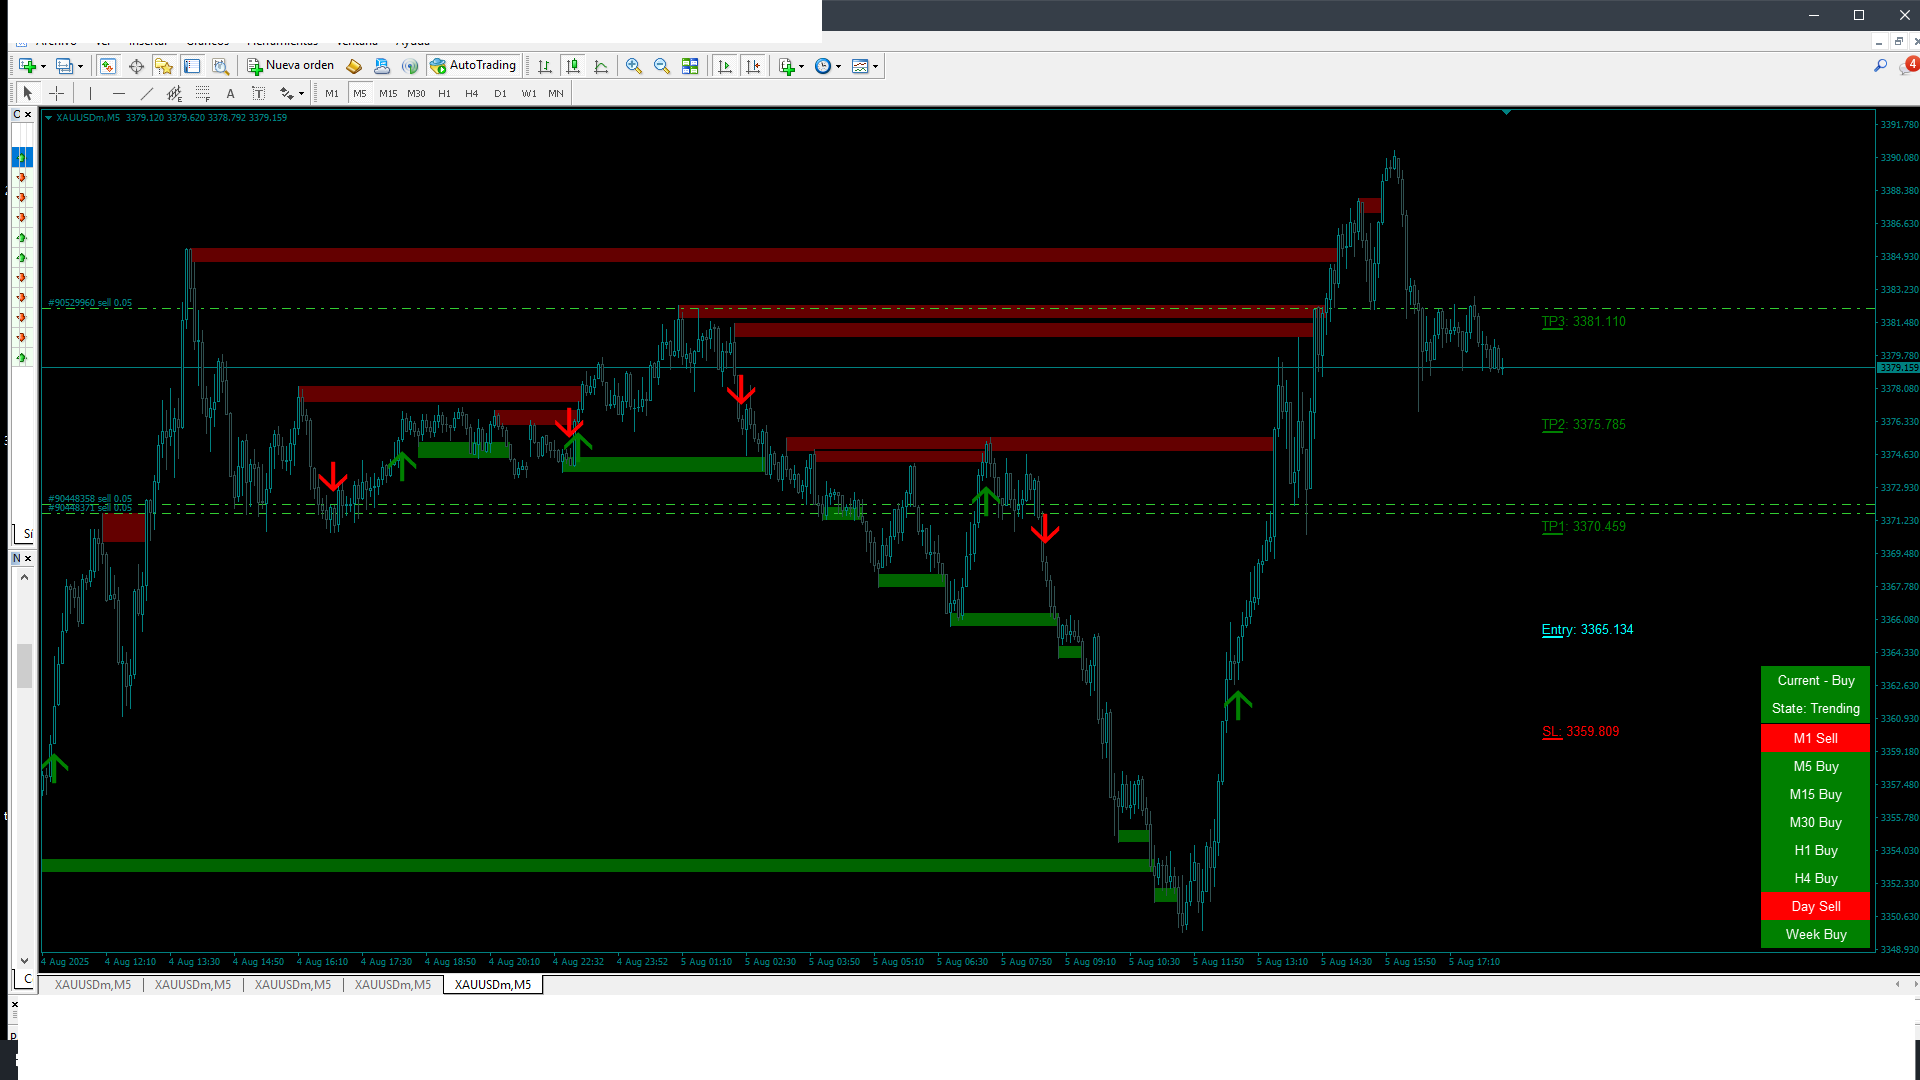Expand the templates dropdown arrow

(x=876, y=66)
